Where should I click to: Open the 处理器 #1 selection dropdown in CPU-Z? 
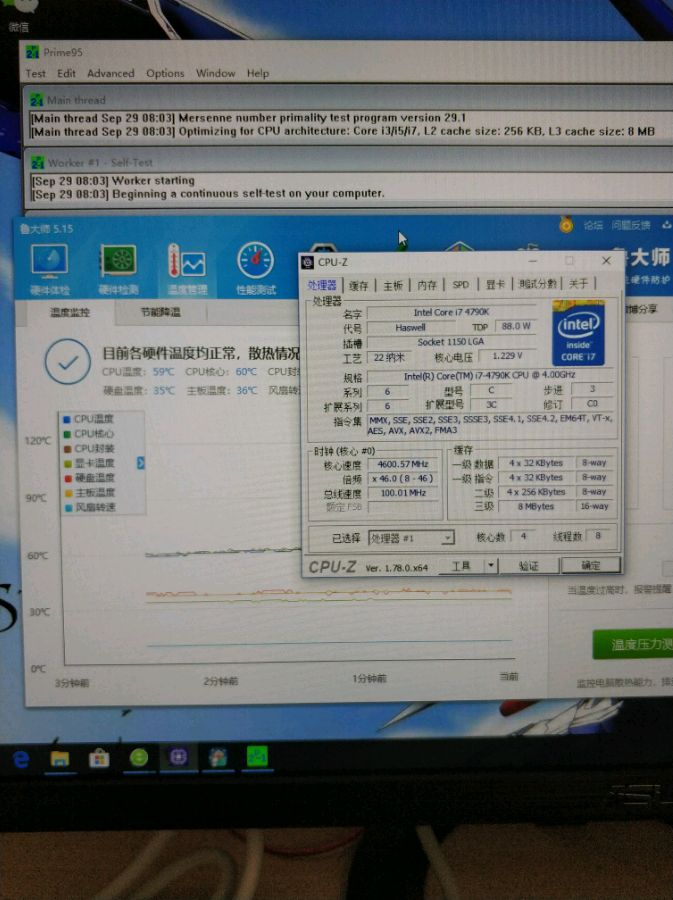pos(411,538)
